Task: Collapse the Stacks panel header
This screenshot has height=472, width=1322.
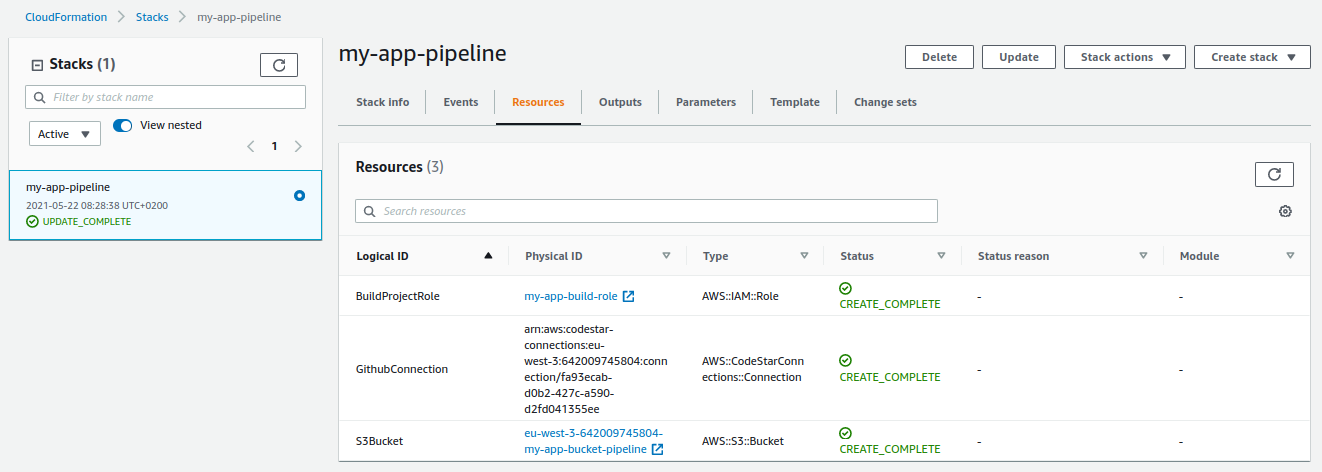Action: pos(38,65)
